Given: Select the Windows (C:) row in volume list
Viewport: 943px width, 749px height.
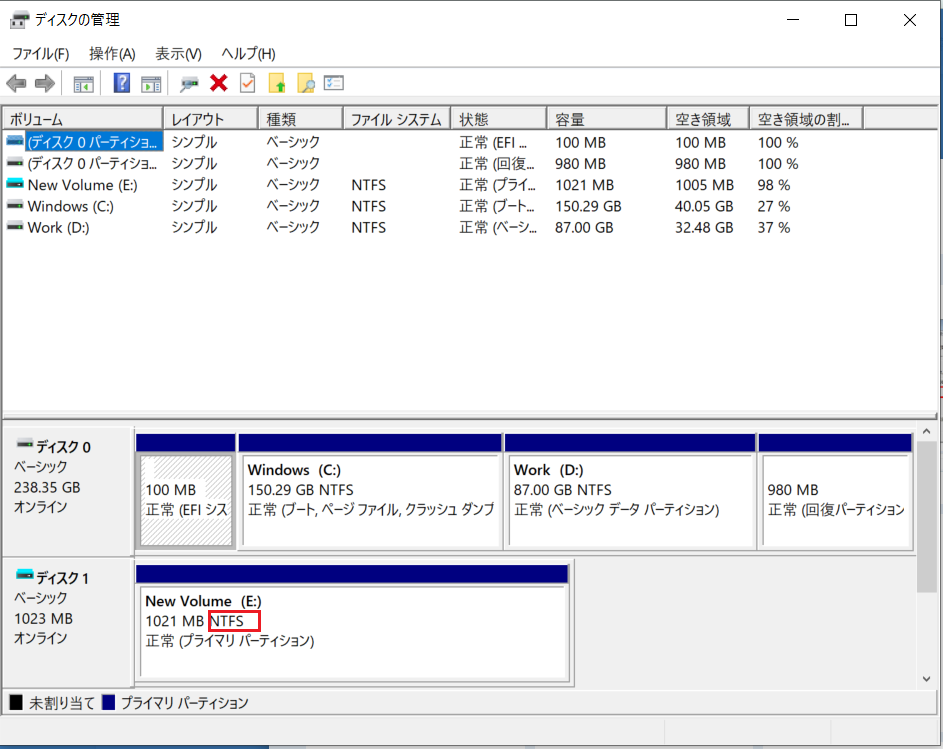Looking at the screenshot, I should [x=70, y=206].
